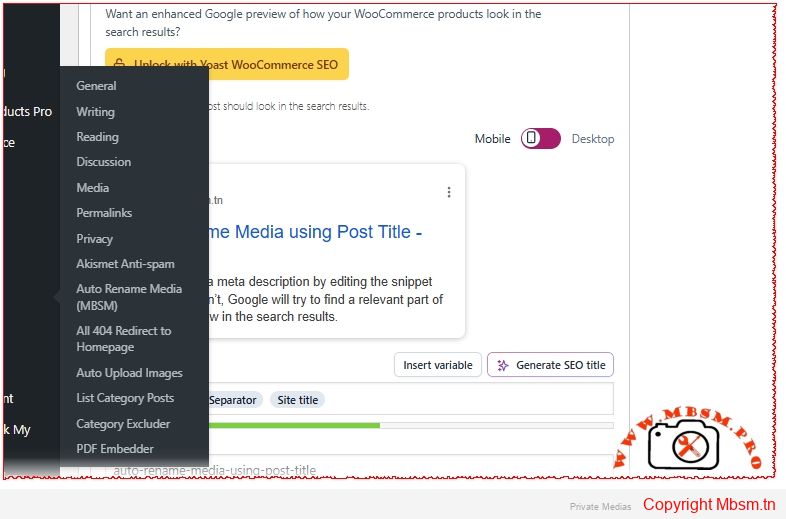Open the Privacy settings page
The width and height of the screenshot is (786, 519).
coord(94,239)
